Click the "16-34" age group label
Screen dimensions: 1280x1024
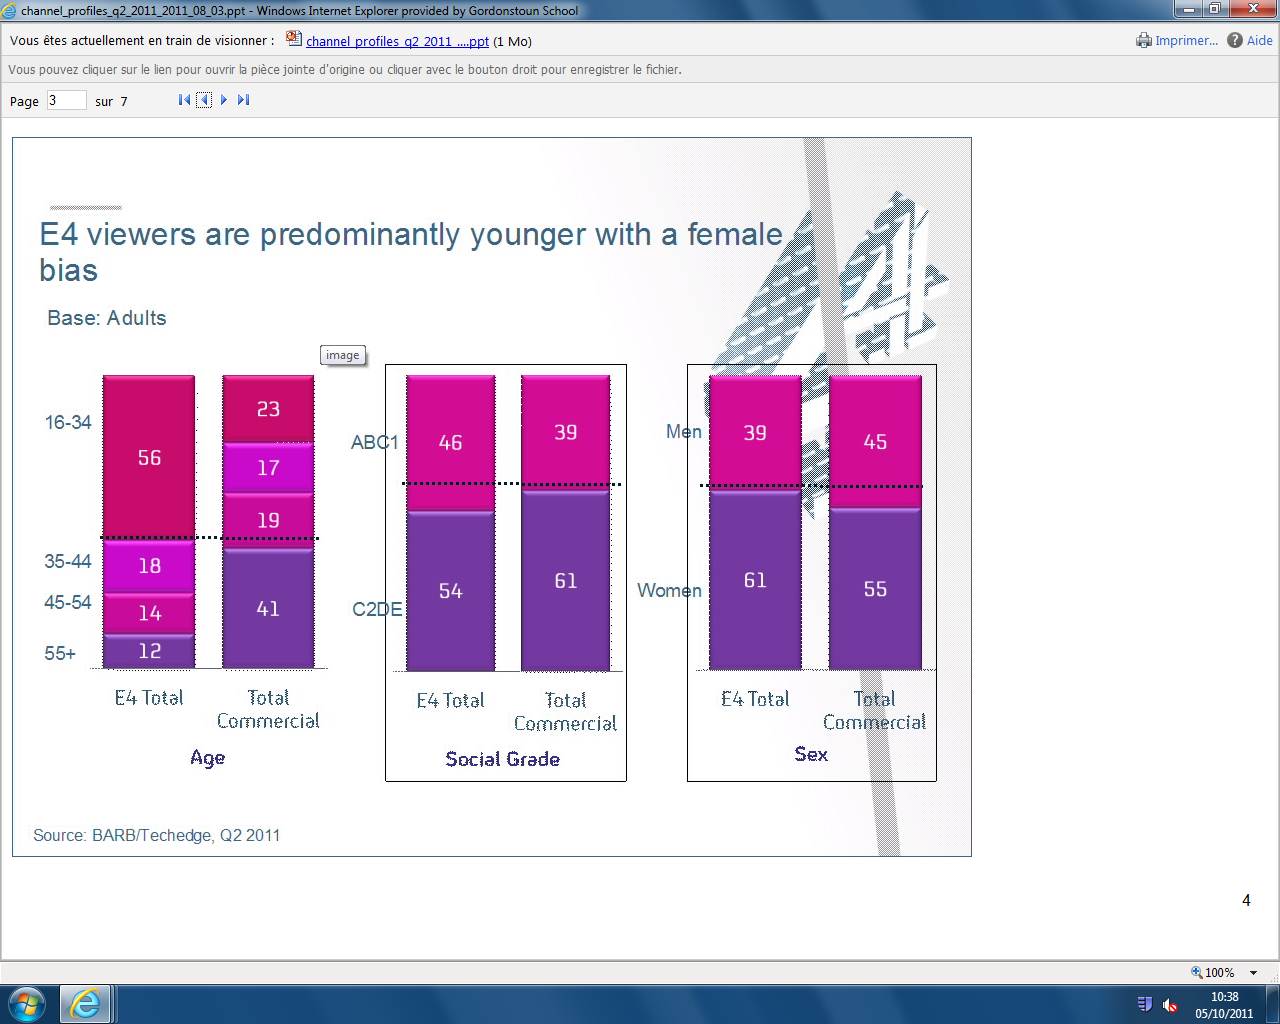[x=68, y=422]
